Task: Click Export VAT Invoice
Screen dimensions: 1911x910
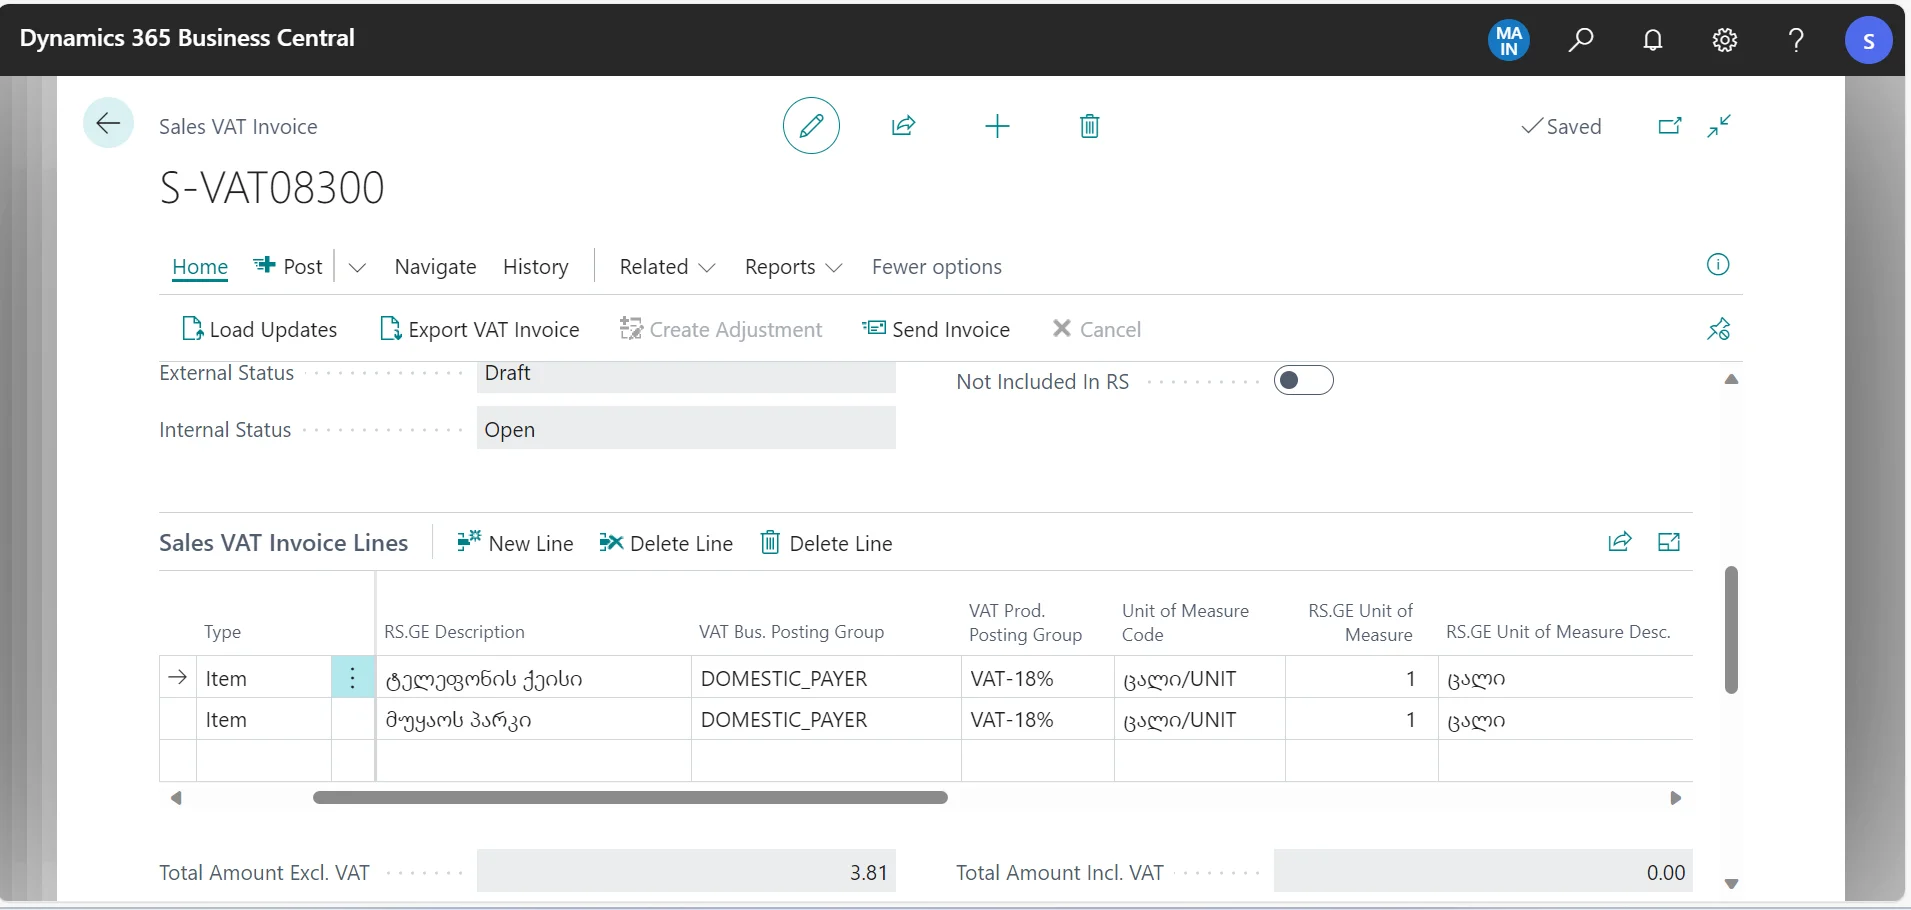Action: tap(480, 329)
